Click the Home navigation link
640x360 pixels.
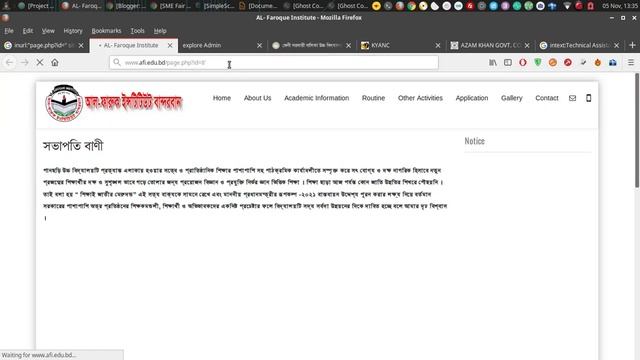pyautogui.click(x=222, y=98)
